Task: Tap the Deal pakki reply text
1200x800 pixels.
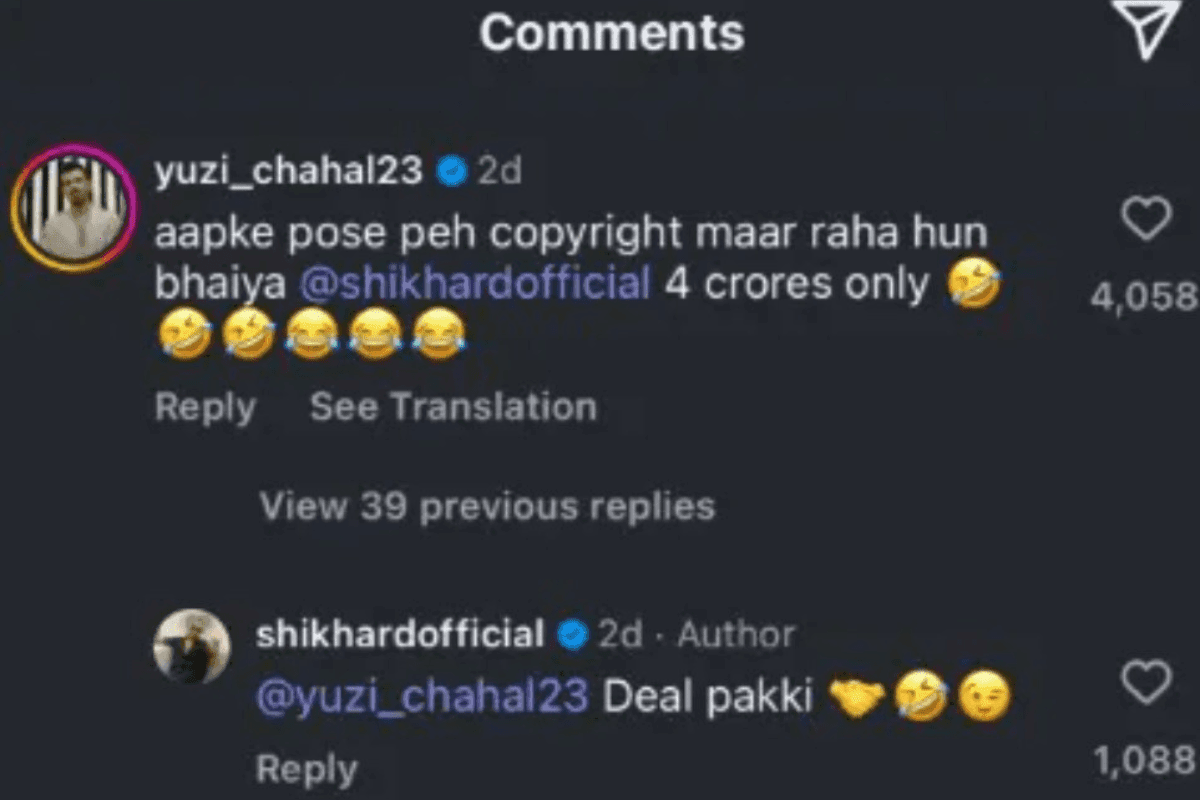Action: (x=708, y=698)
